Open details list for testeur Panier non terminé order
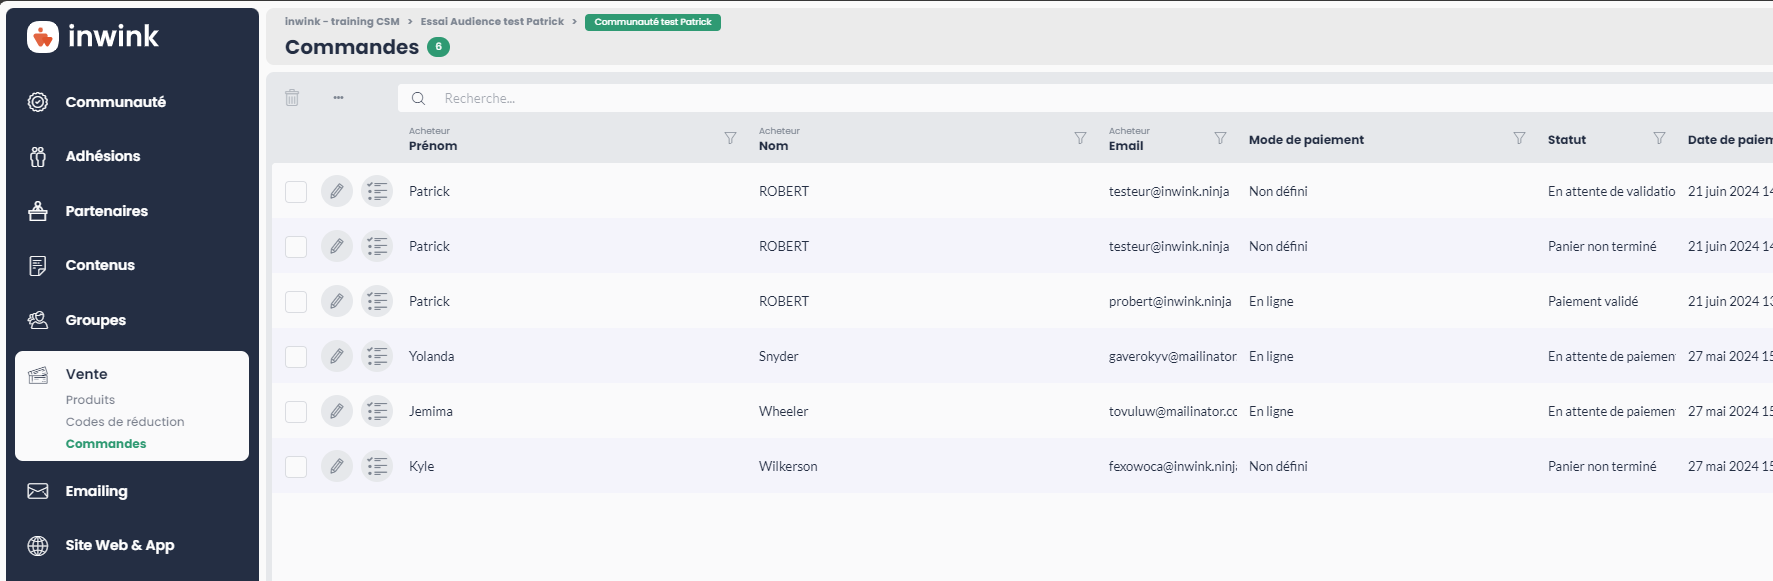 (377, 246)
